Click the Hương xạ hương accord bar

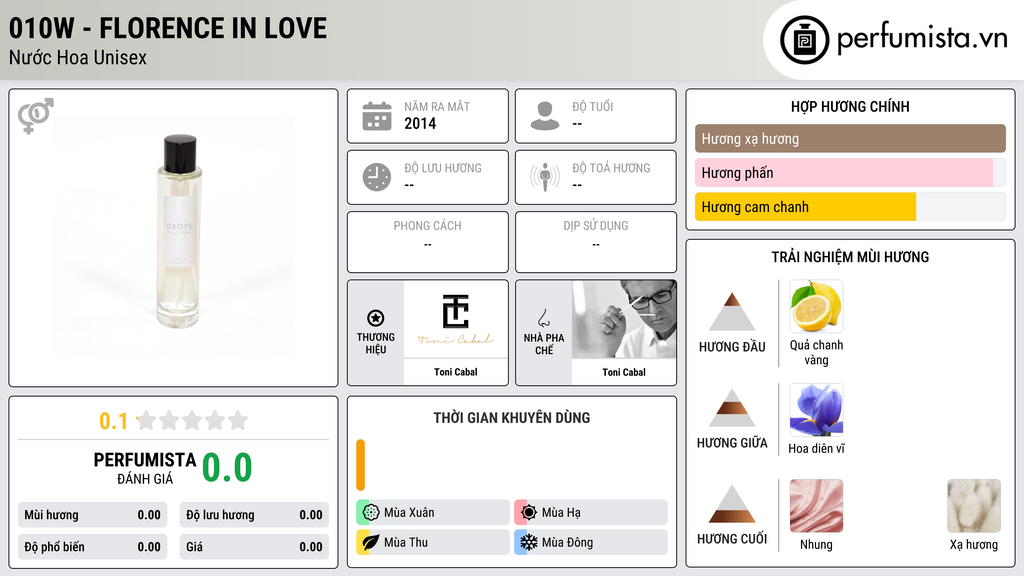pyautogui.click(x=850, y=138)
